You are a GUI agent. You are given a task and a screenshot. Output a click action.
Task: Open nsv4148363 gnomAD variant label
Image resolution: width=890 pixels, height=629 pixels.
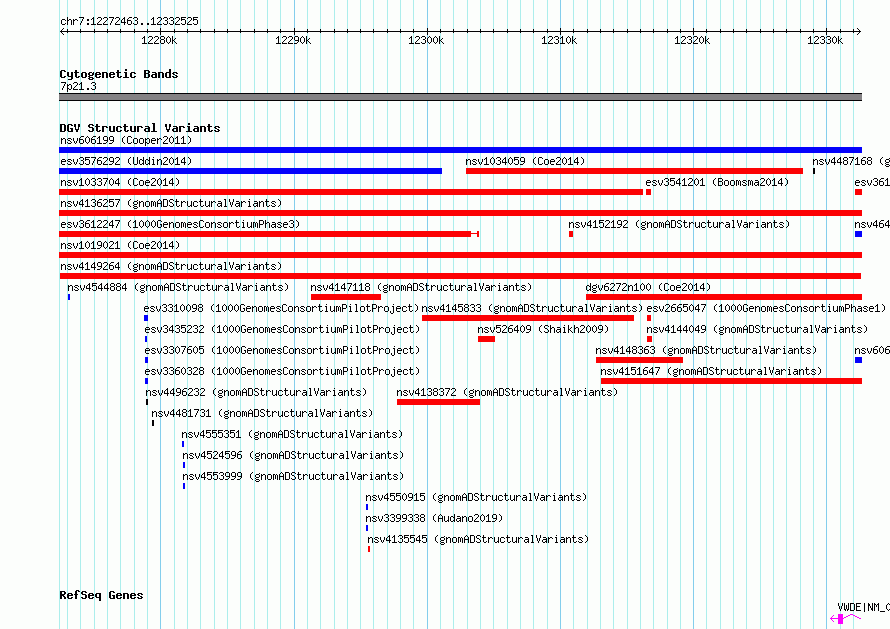pos(706,350)
